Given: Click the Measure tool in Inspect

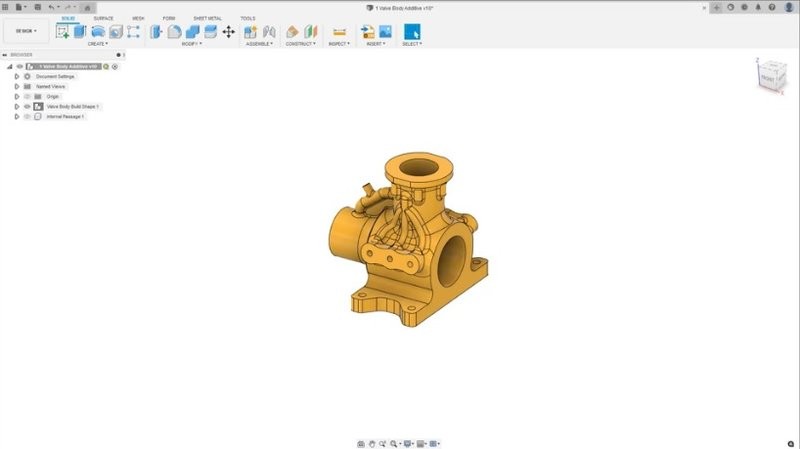Looking at the screenshot, I should 339,32.
